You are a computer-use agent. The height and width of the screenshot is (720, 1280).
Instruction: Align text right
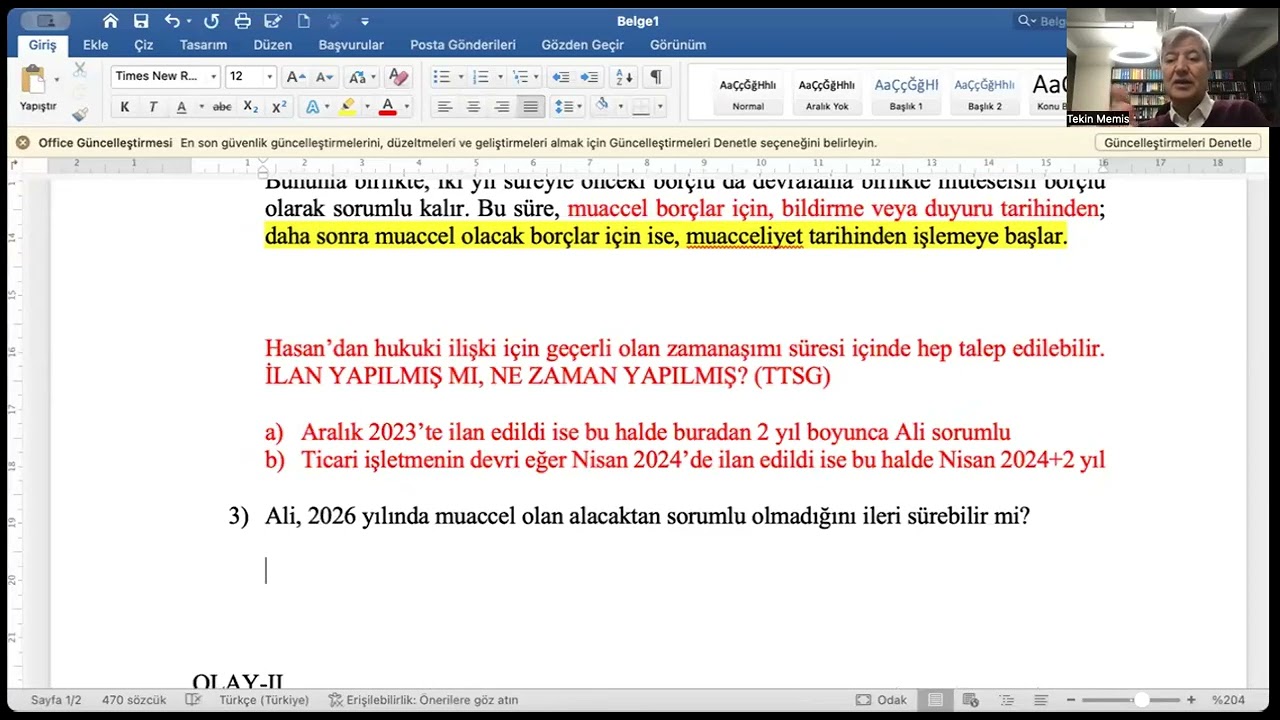[502, 107]
